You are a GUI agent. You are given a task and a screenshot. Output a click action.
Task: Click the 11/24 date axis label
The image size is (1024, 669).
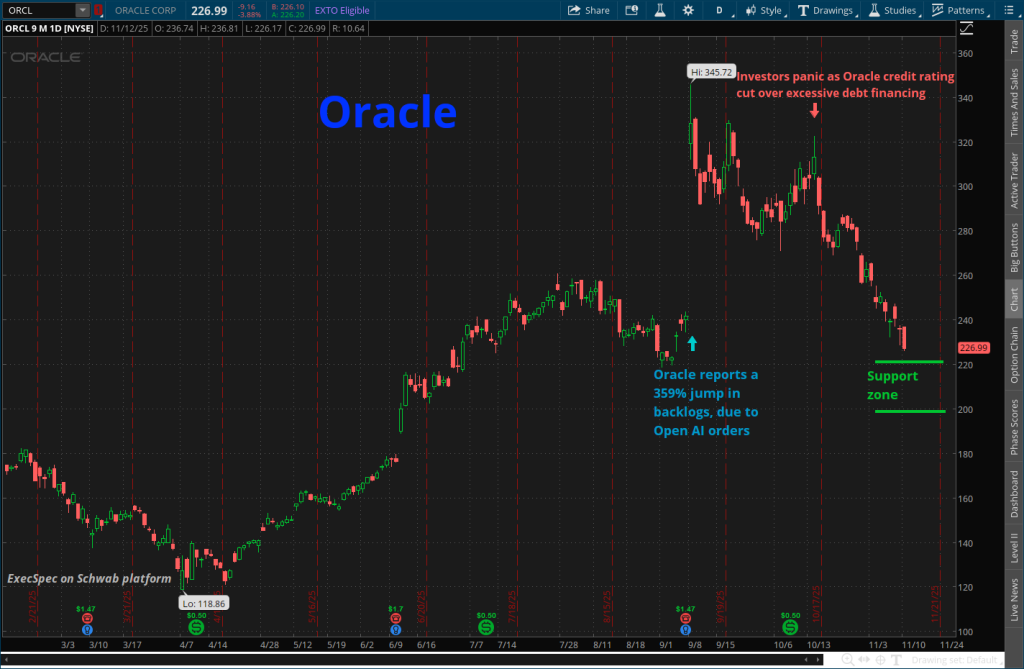click(x=952, y=645)
